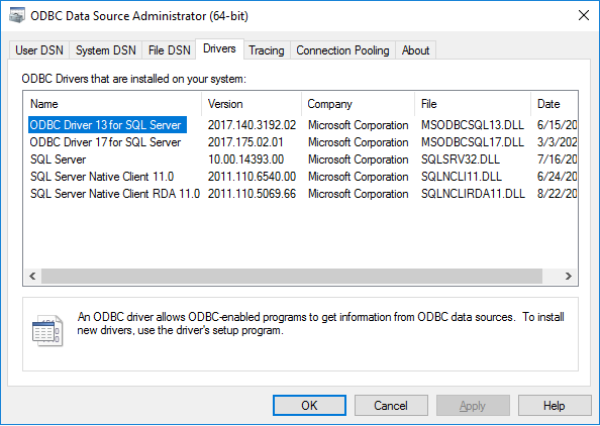Click the ODBC driver info icon
600x426 pixels.
point(47,331)
